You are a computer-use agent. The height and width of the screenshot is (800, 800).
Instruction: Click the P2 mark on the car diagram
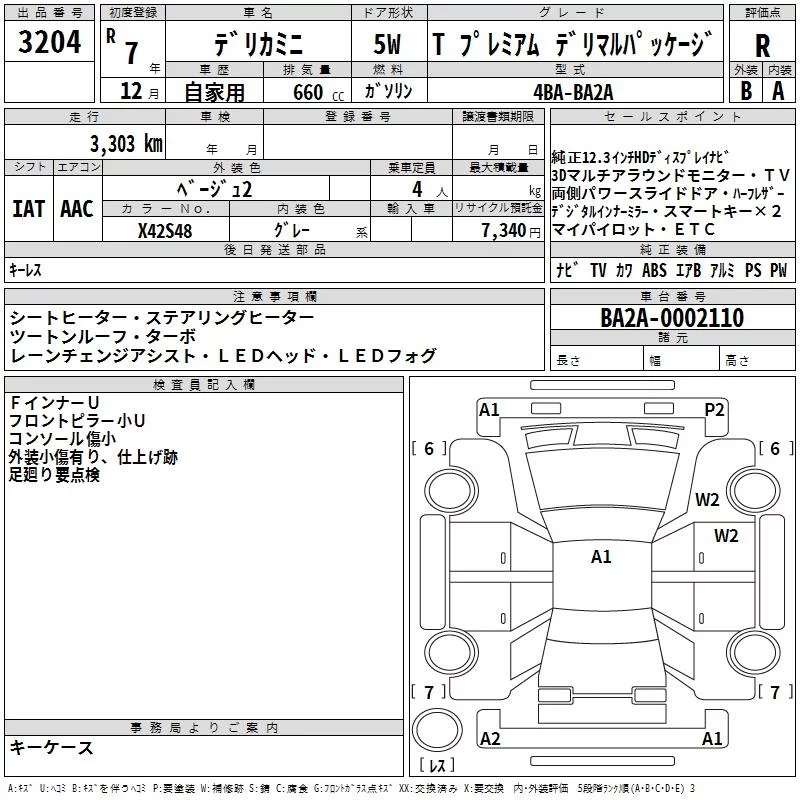click(x=714, y=410)
